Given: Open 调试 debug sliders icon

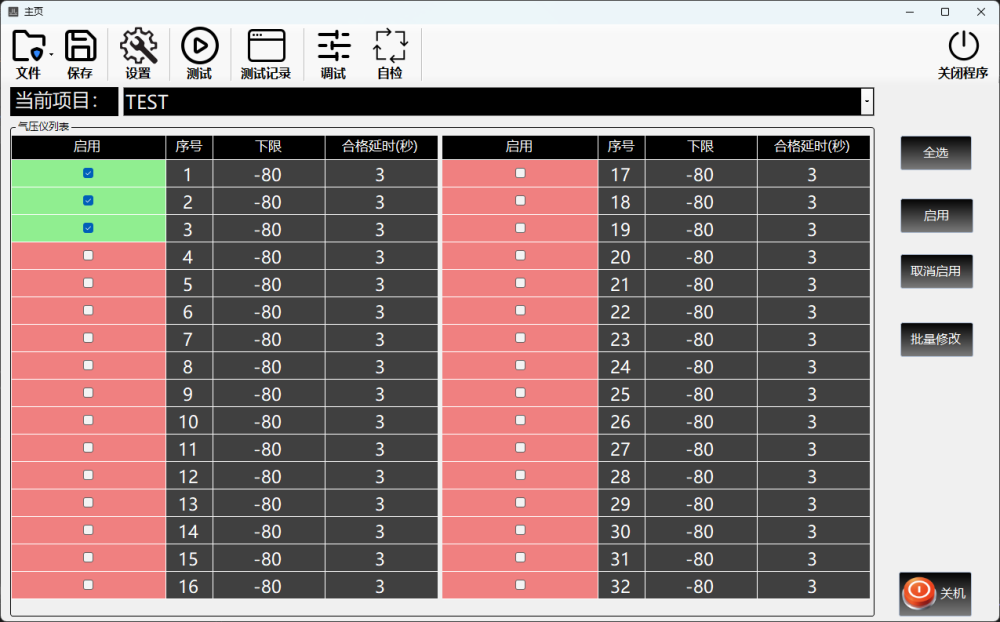Looking at the screenshot, I should point(333,47).
